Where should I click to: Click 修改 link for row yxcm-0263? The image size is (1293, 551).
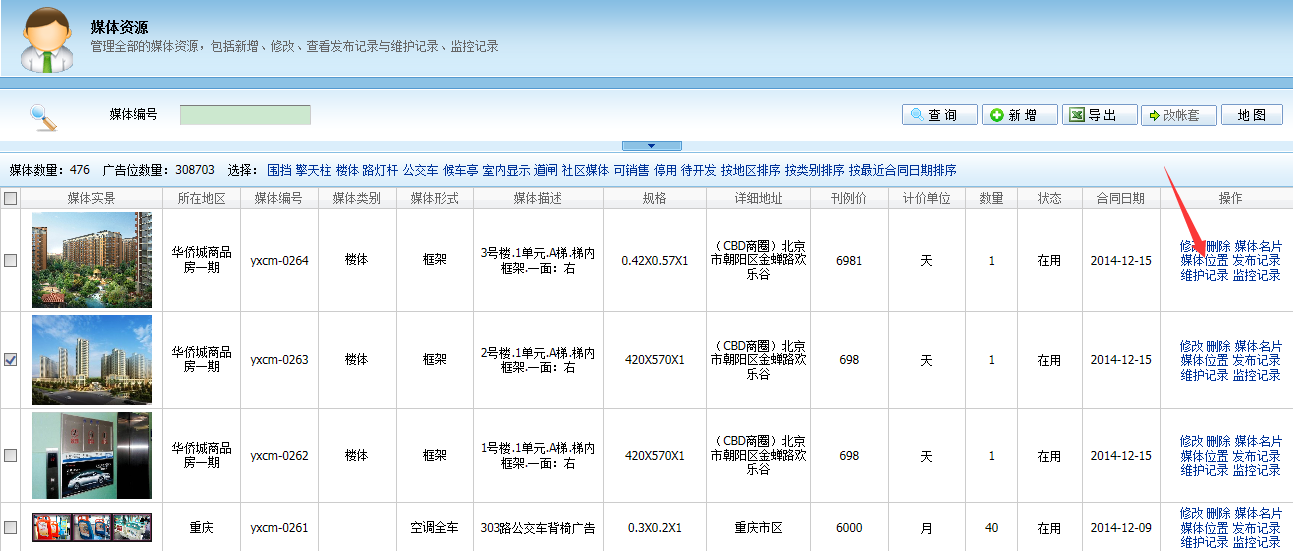(x=1191, y=346)
